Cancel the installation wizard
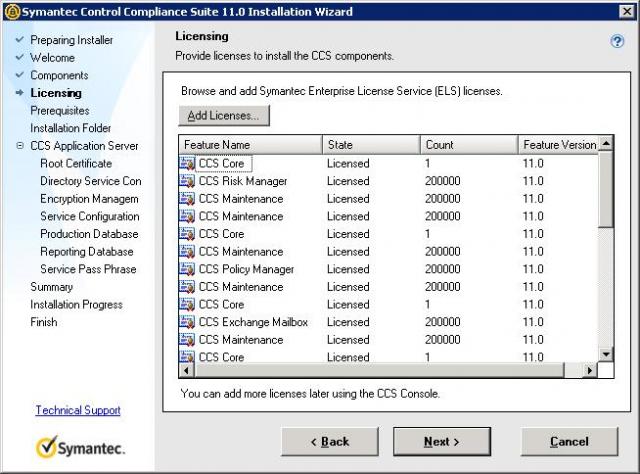This screenshot has width=640, height=474. click(569, 442)
